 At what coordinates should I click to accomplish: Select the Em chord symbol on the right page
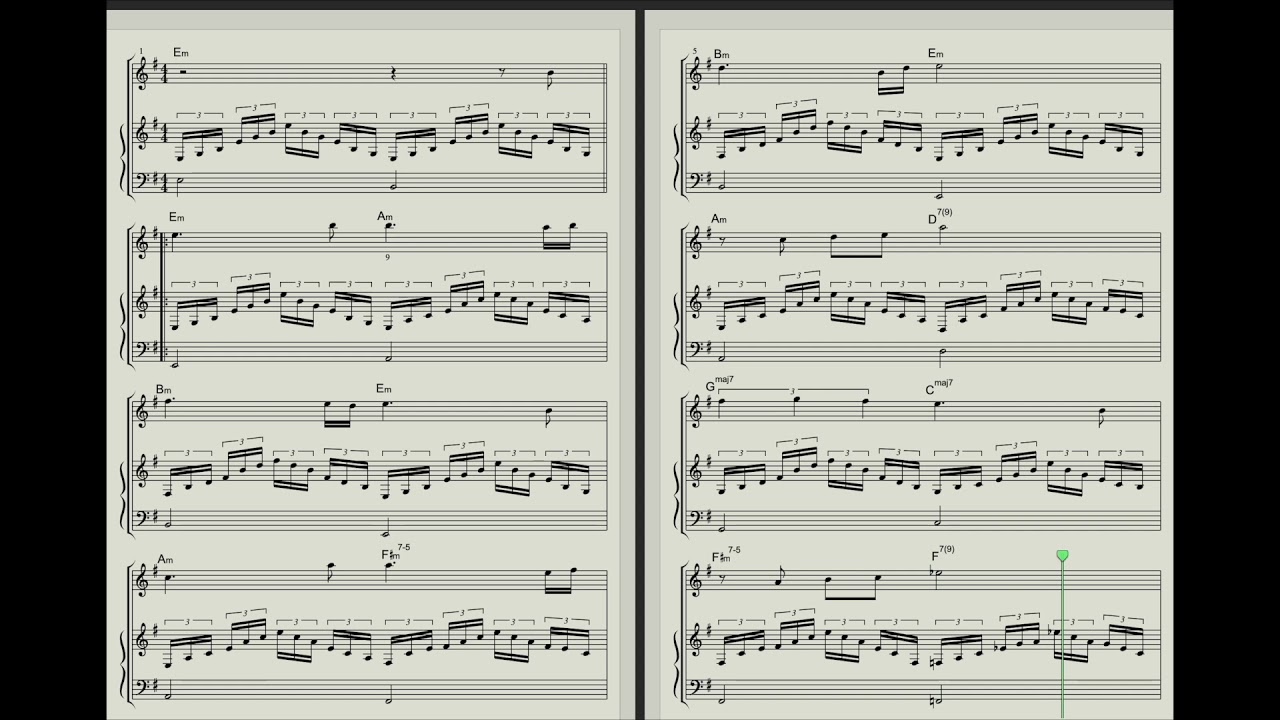pyautogui.click(x=935, y=54)
